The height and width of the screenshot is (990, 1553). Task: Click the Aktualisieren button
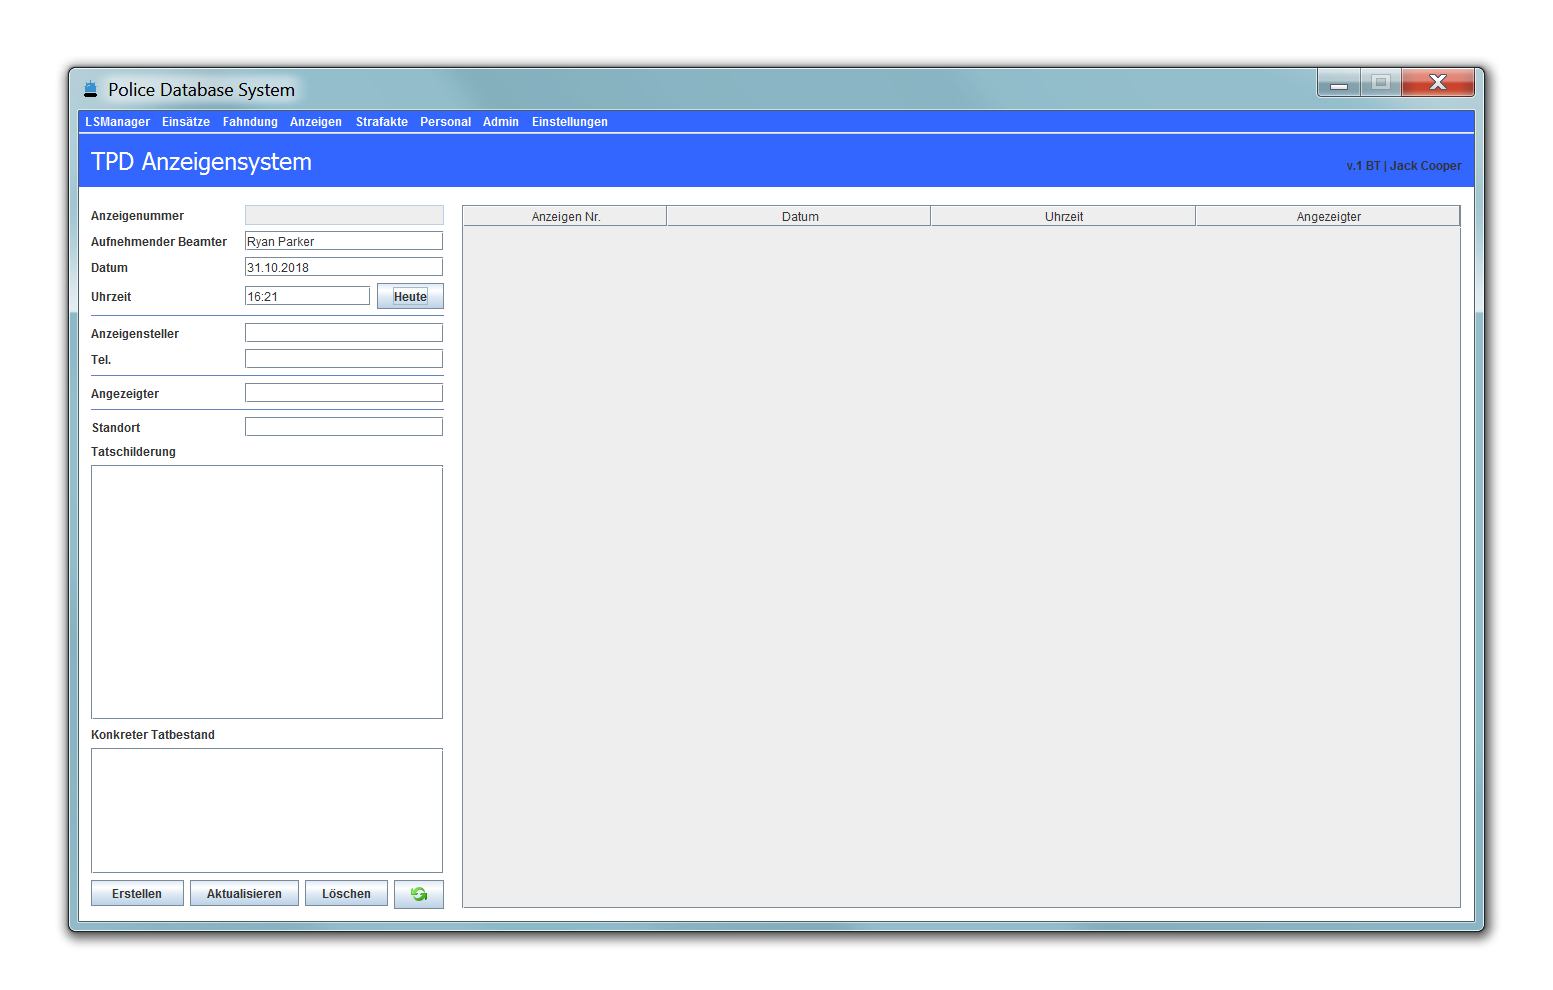pyautogui.click(x=244, y=894)
